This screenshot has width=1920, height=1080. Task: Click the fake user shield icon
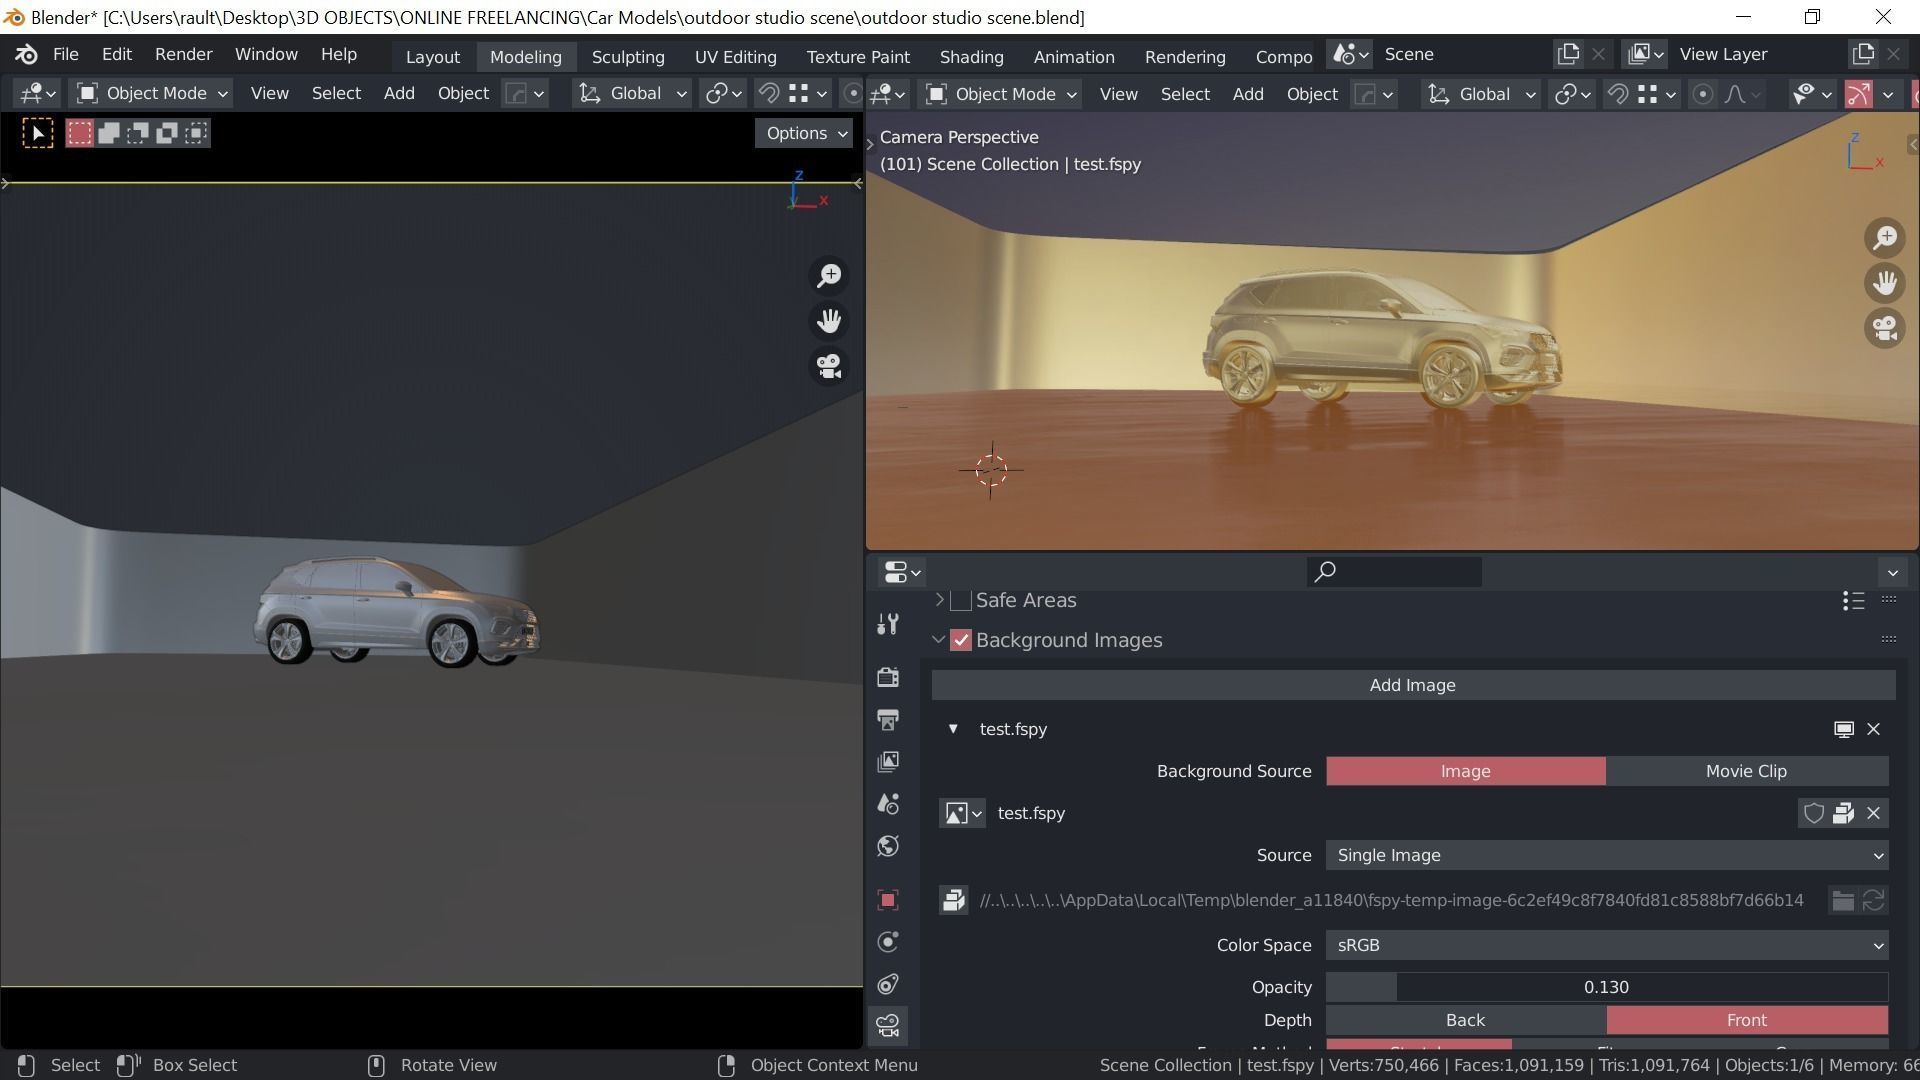pos(1813,813)
